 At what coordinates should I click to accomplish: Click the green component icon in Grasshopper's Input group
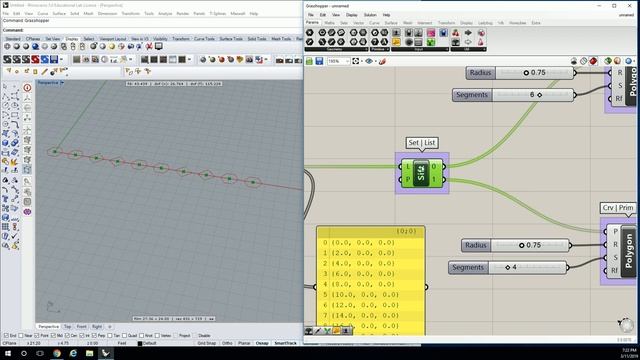pyautogui.click(x=431, y=42)
